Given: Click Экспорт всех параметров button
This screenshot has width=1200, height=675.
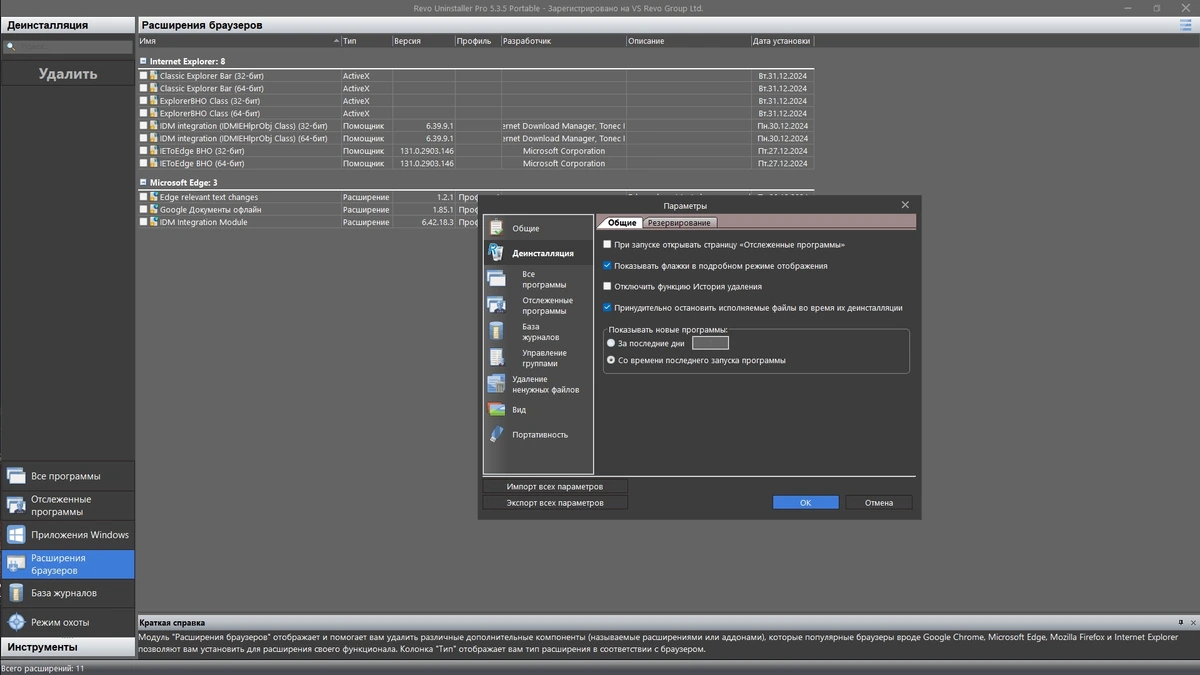Looking at the screenshot, I should [x=555, y=503].
